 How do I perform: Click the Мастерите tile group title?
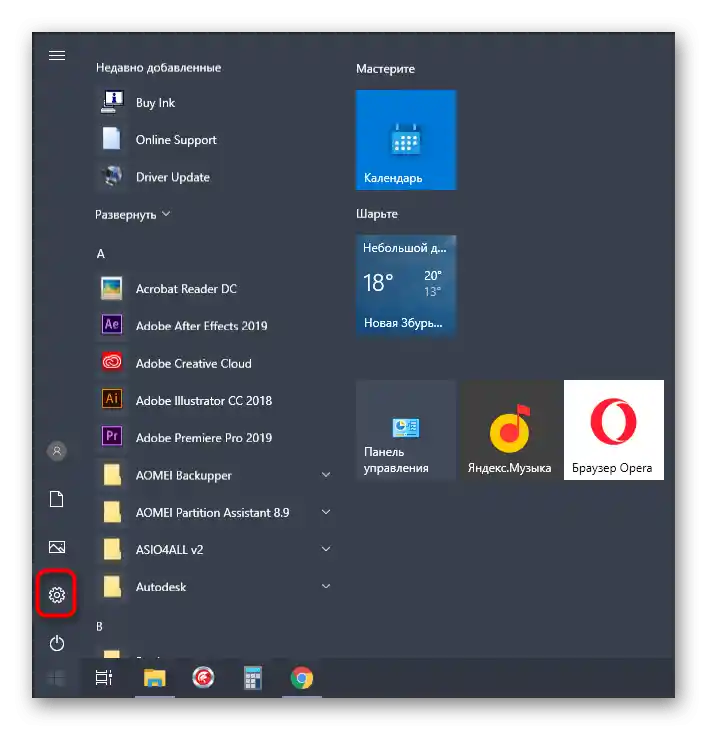tap(385, 69)
